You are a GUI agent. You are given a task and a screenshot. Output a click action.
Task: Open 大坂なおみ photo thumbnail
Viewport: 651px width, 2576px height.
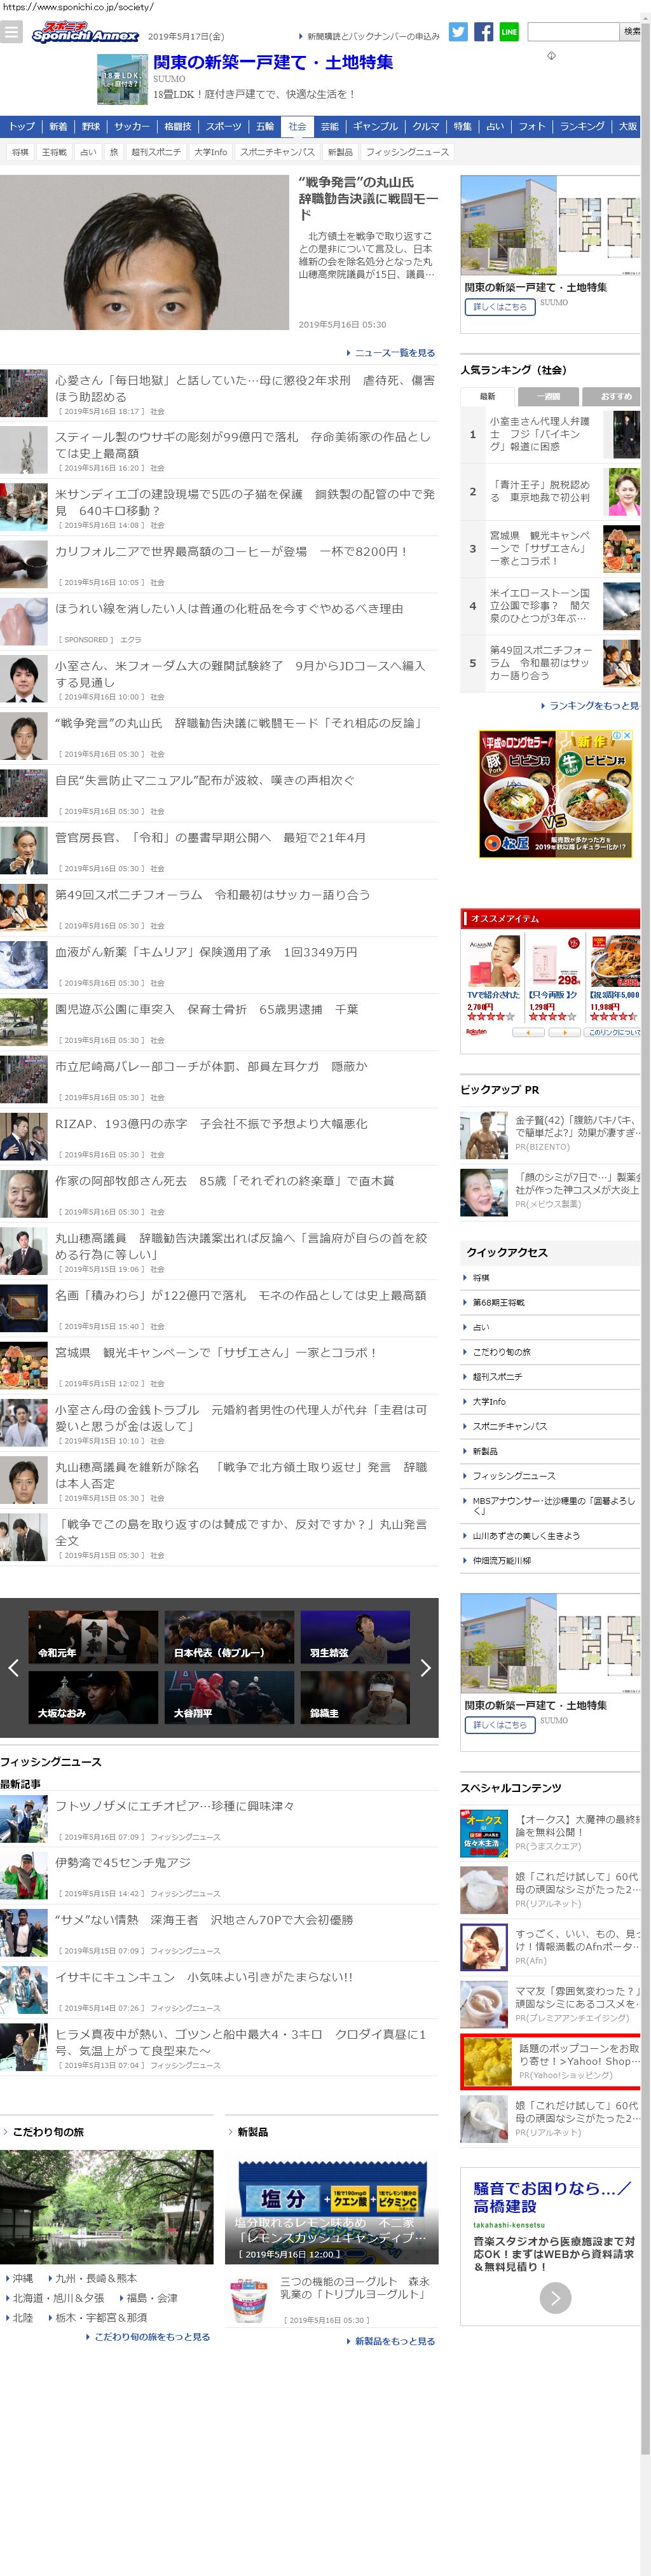click(x=92, y=1697)
